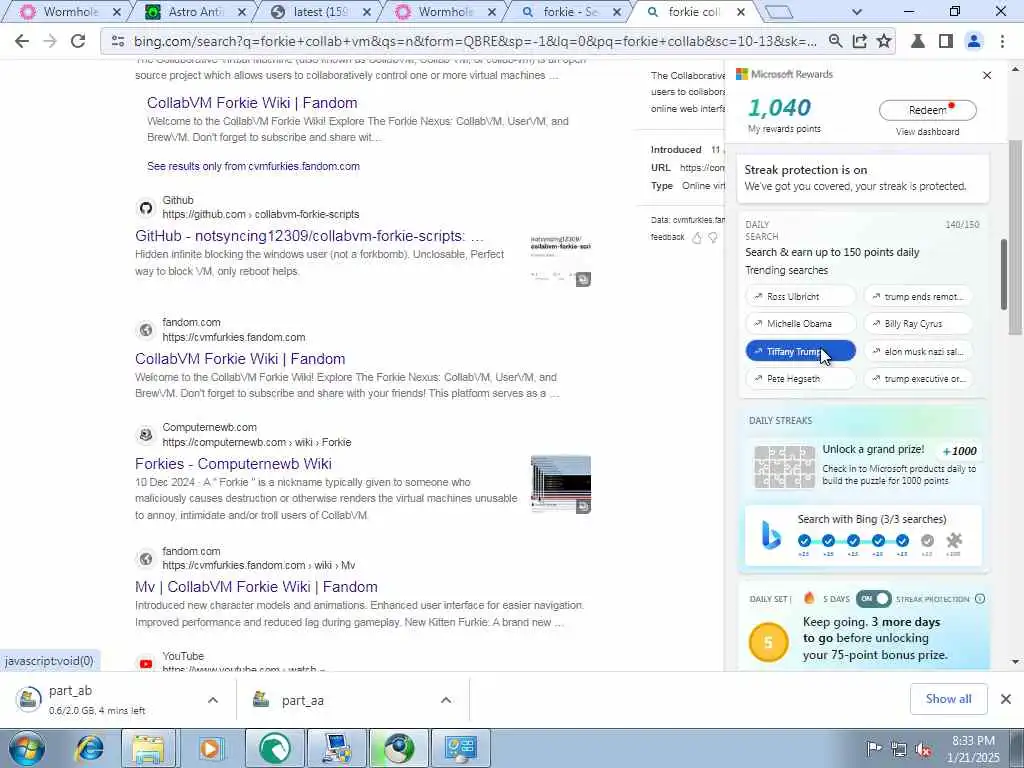
Task: Switch to the latest (159 tab
Action: (x=320, y=12)
